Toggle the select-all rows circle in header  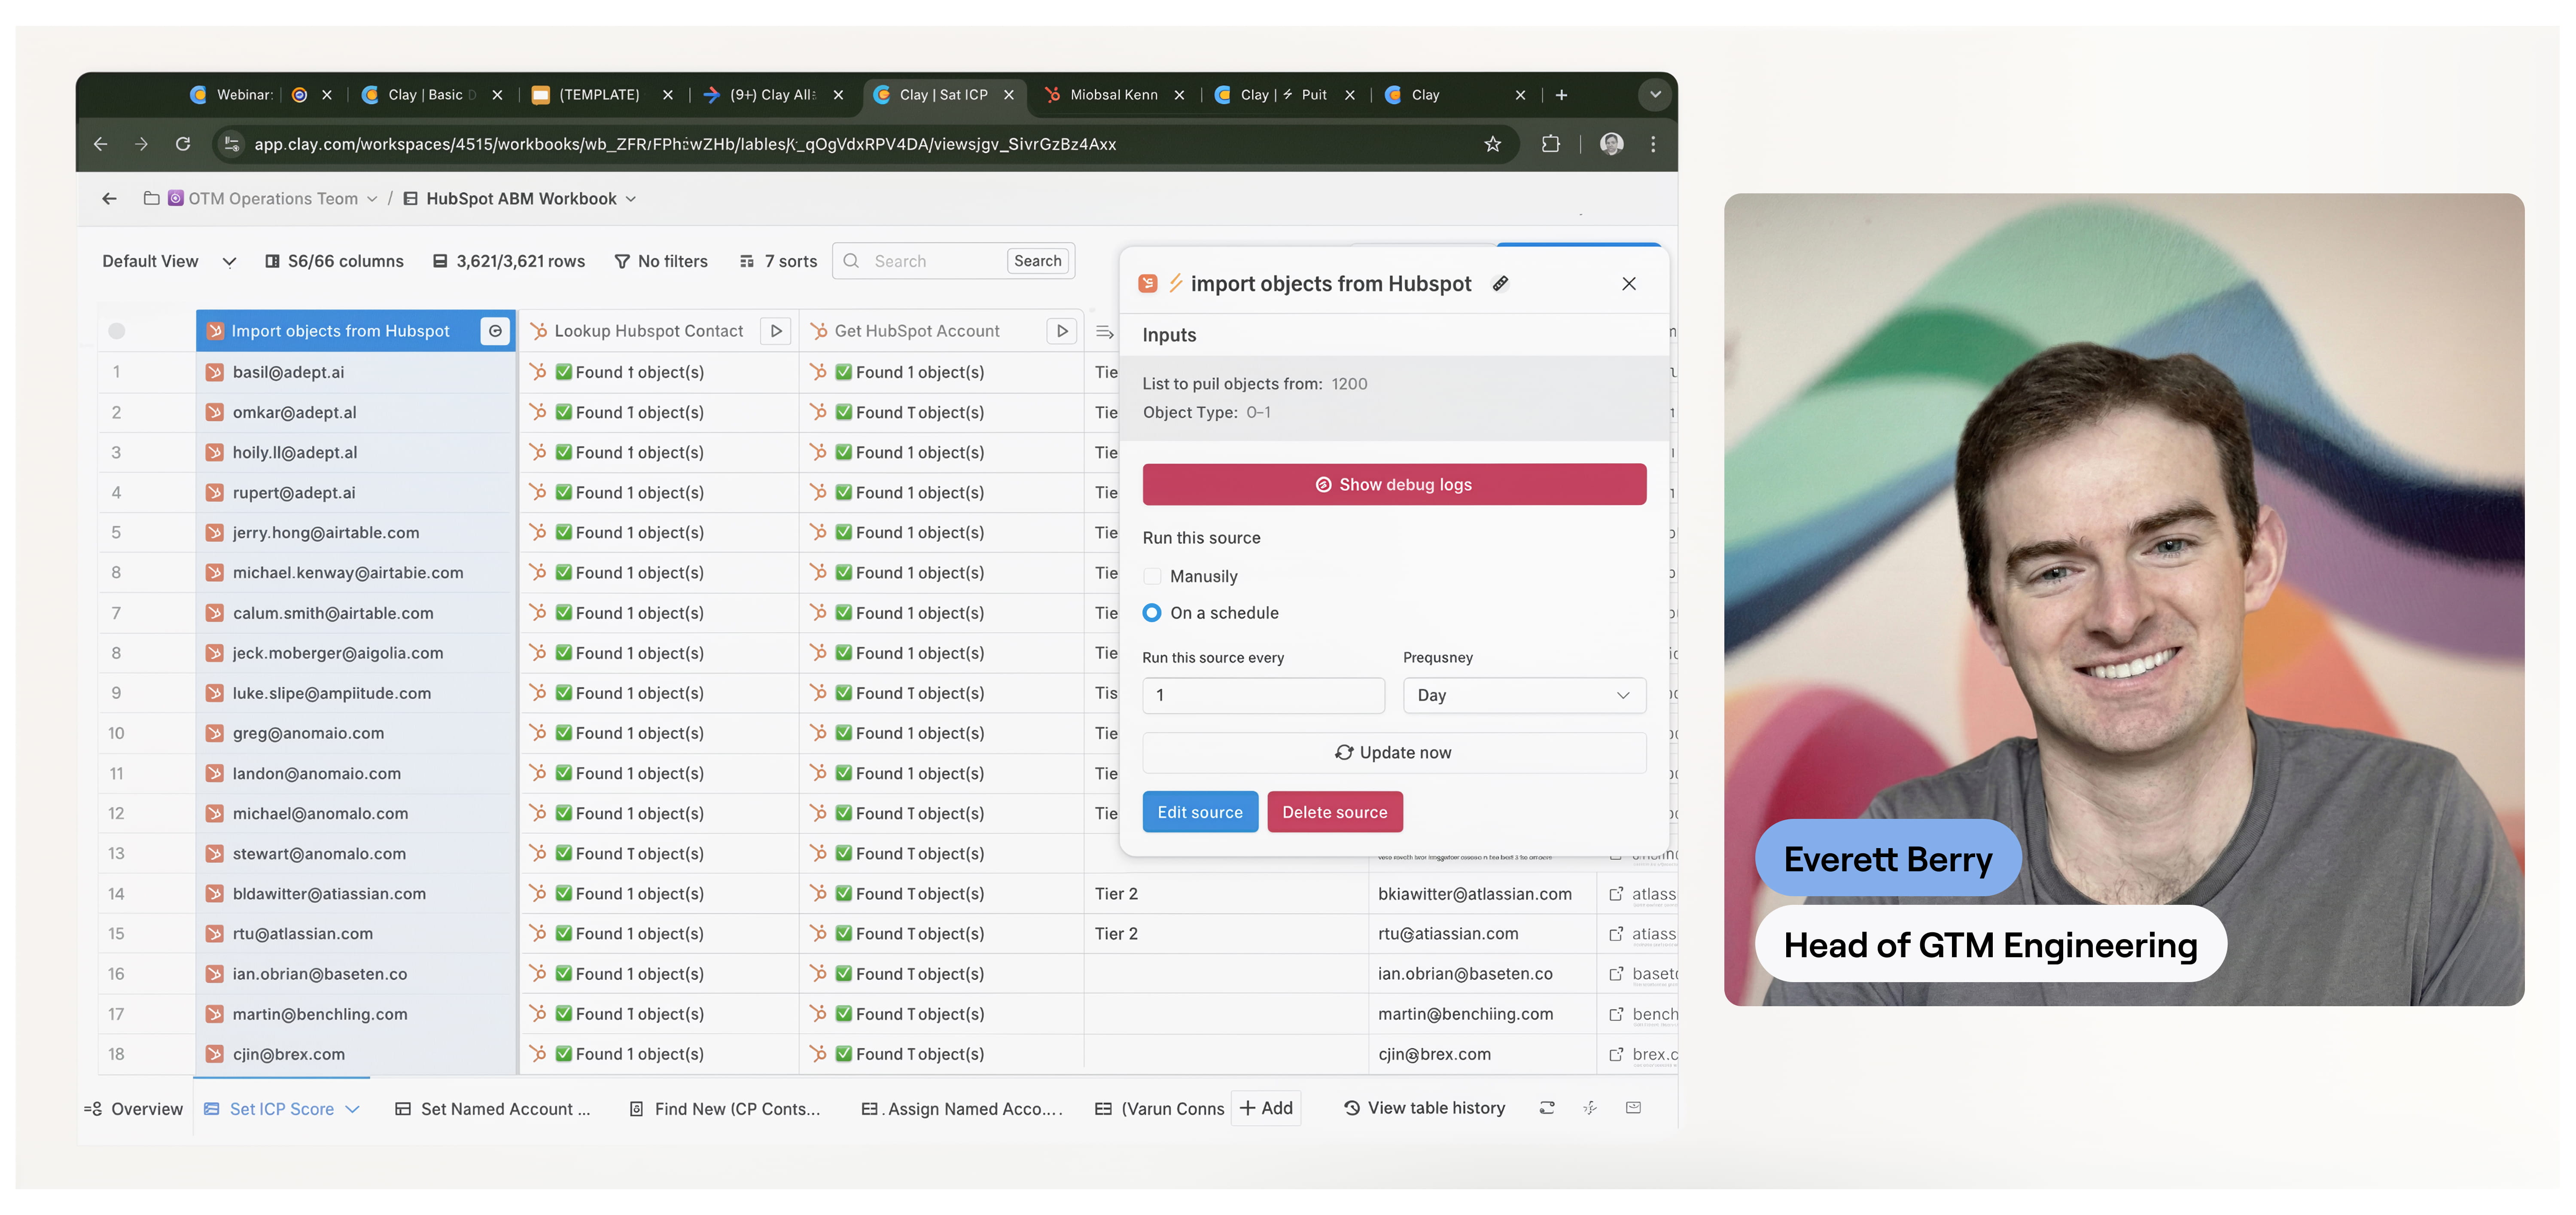point(117,331)
